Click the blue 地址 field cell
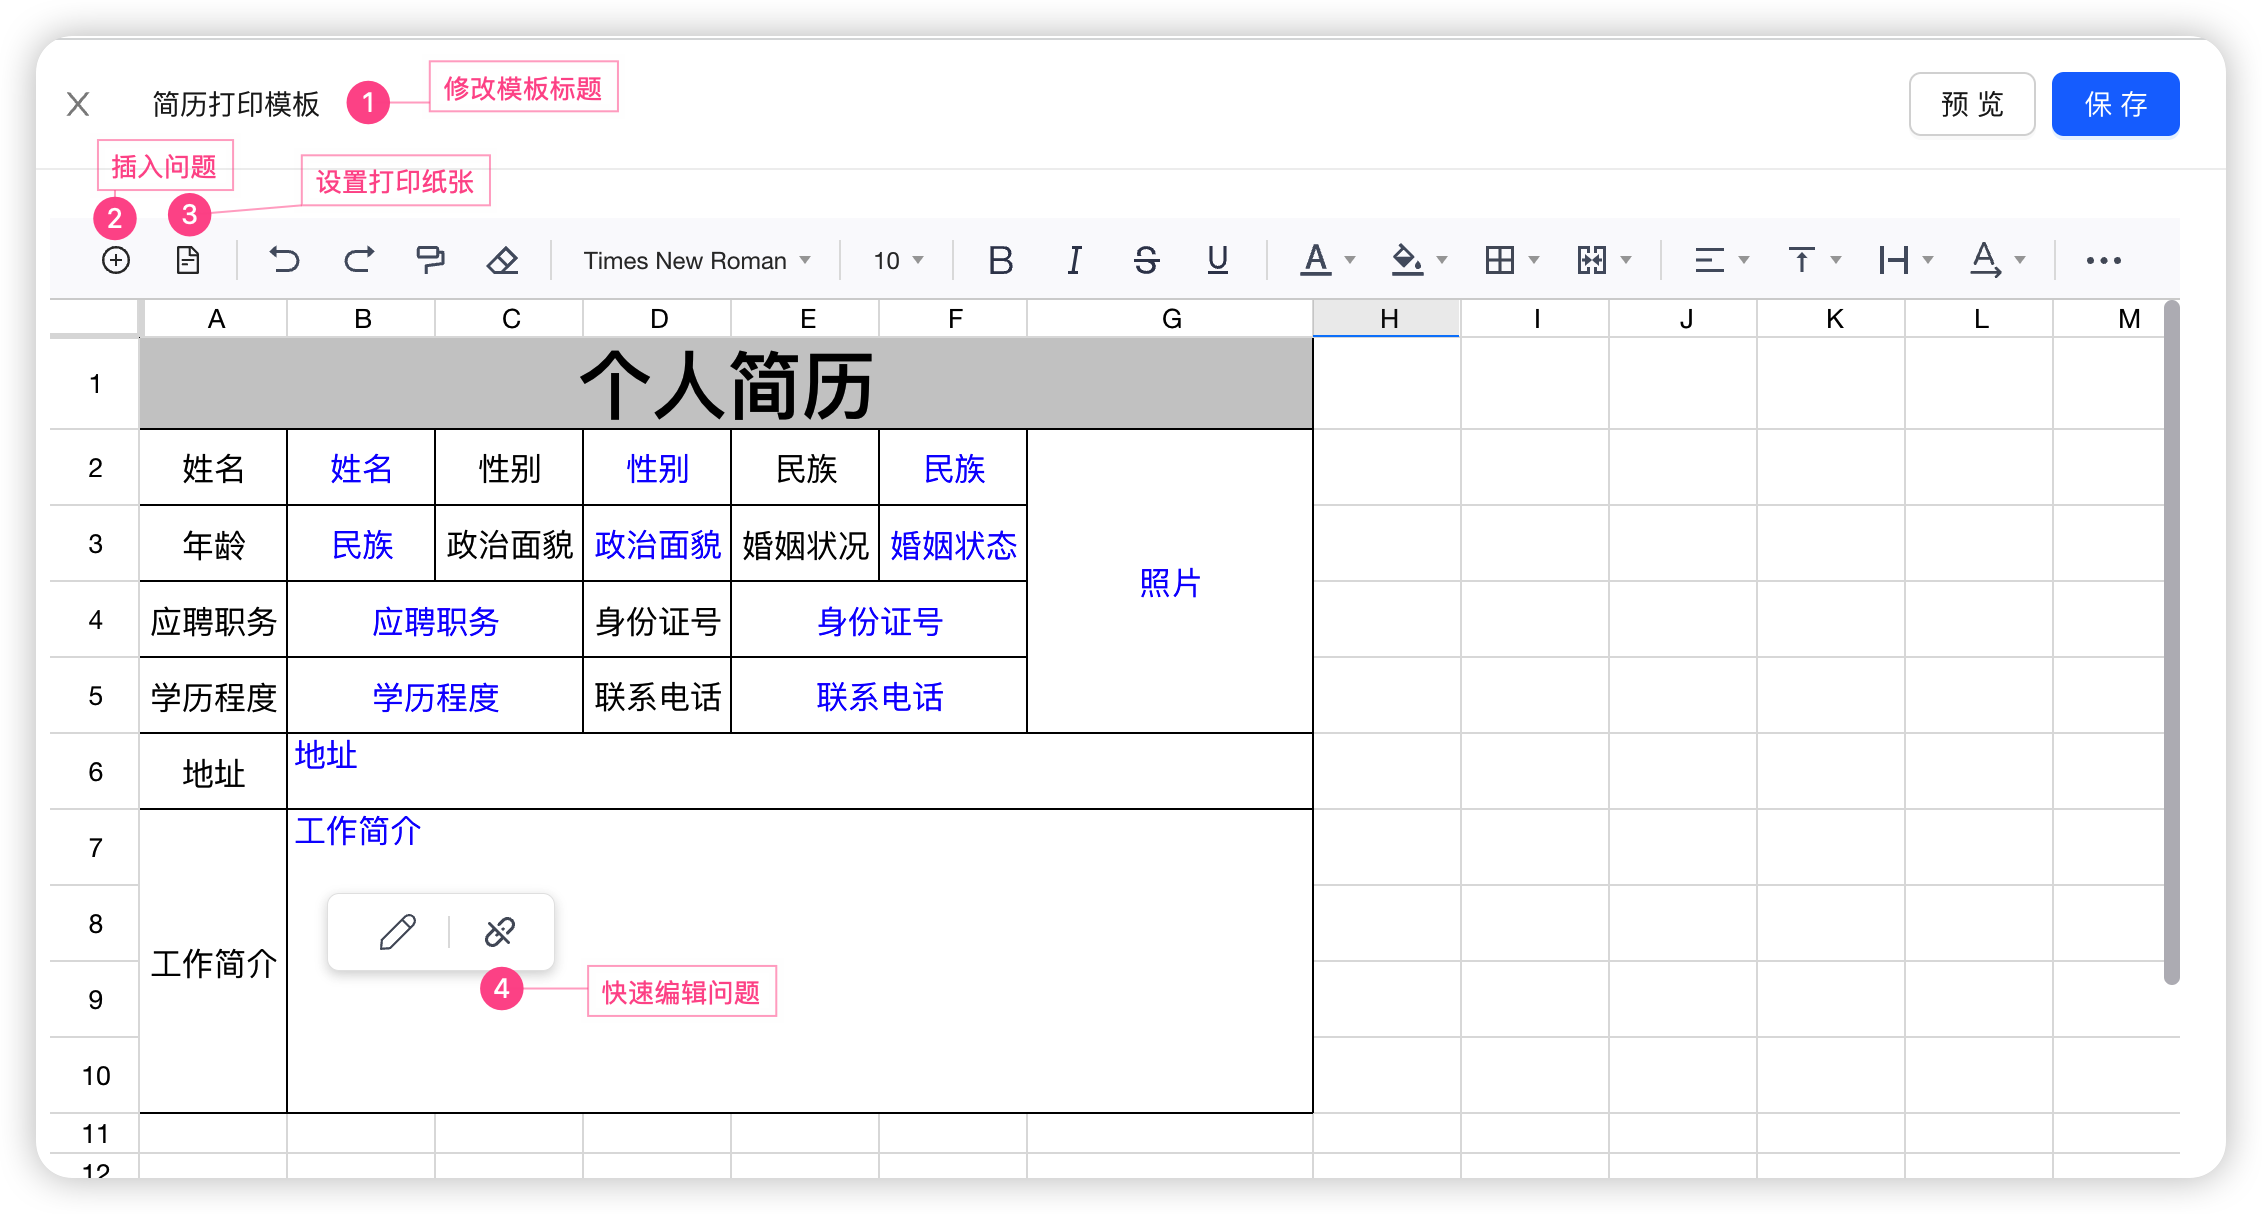This screenshot has height=1214, width=2262. tap(800, 771)
